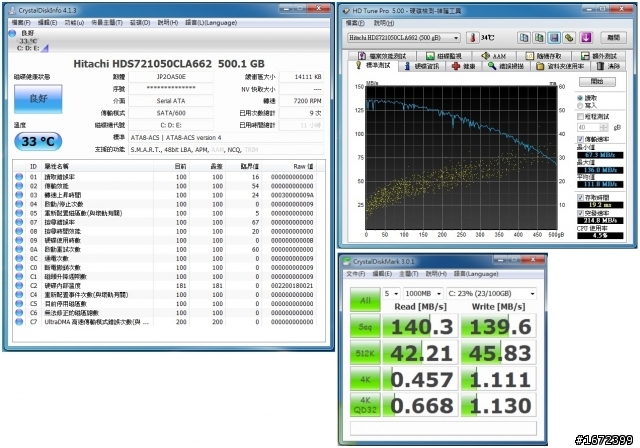Screen dimensions: 640x448
Task: Click the blue status circle for attribute 0C
Action: click(x=19, y=258)
